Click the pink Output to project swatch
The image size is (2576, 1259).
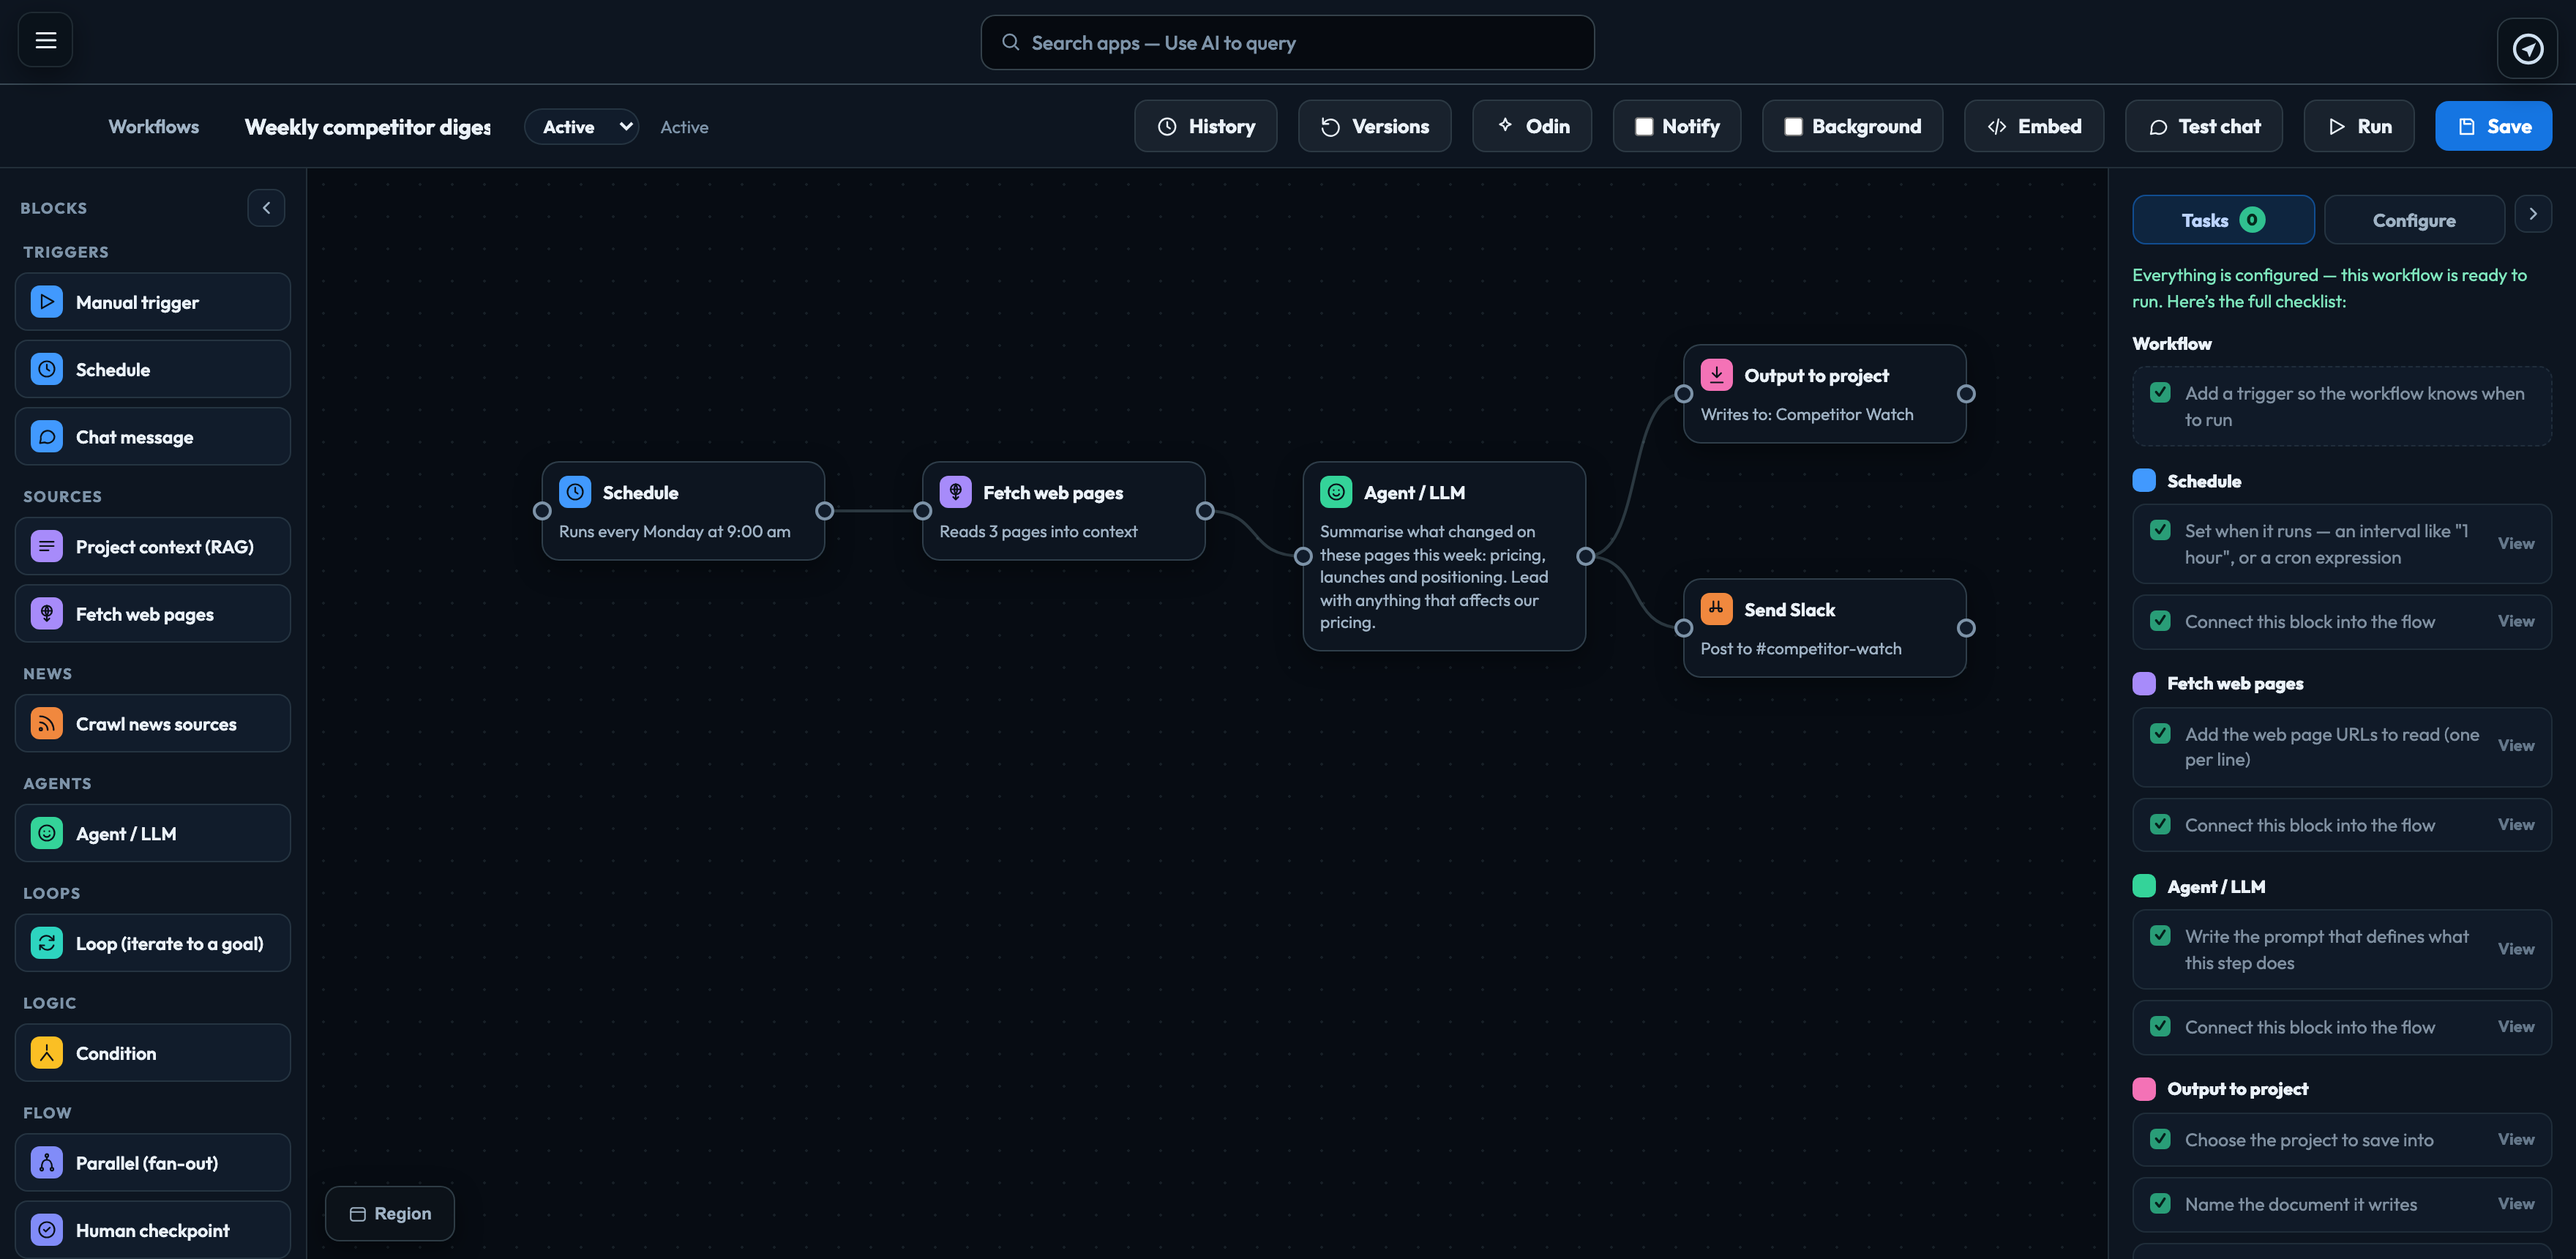click(x=2144, y=1089)
